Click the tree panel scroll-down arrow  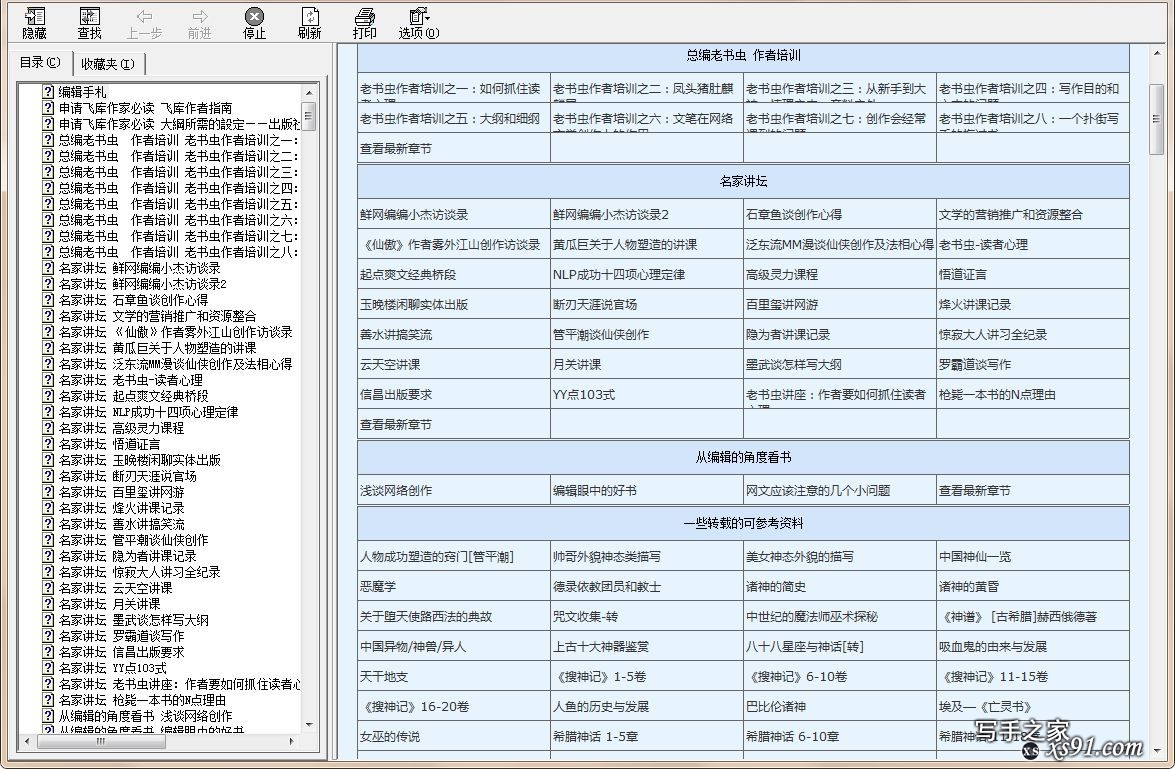(x=309, y=725)
